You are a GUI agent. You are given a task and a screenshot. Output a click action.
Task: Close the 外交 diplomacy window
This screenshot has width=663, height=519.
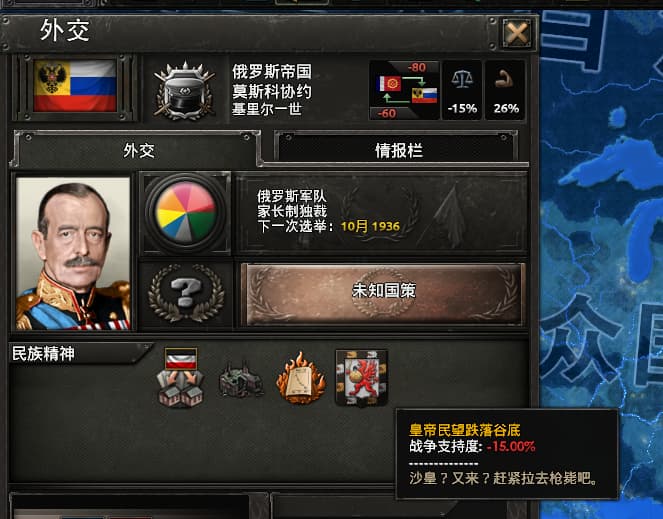[517, 32]
